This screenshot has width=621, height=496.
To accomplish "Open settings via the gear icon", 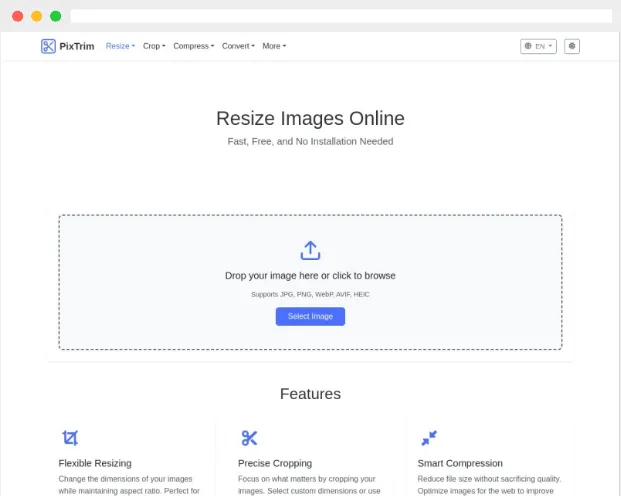I will (571, 46).
